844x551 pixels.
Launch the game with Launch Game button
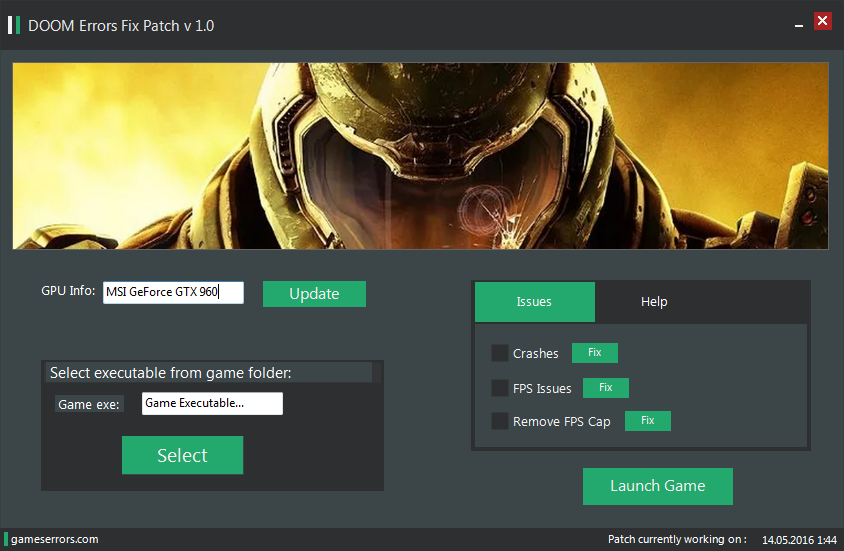tap(658, 486)
